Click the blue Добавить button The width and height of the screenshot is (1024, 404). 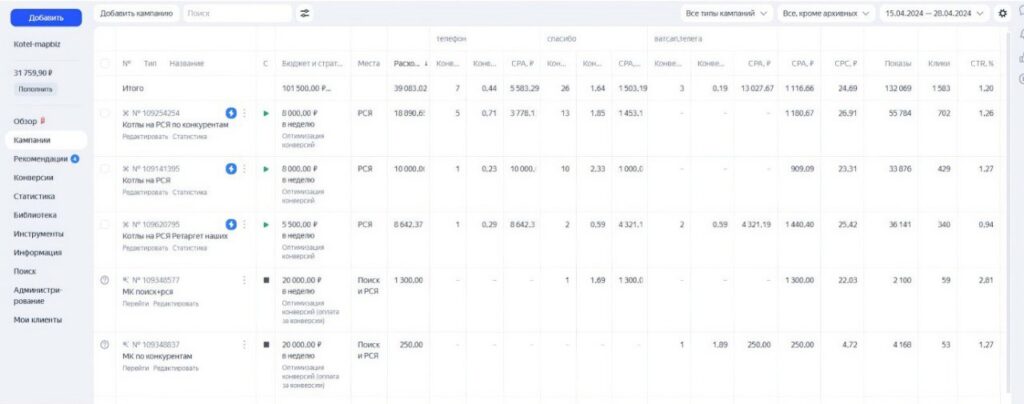click(46, 18)
